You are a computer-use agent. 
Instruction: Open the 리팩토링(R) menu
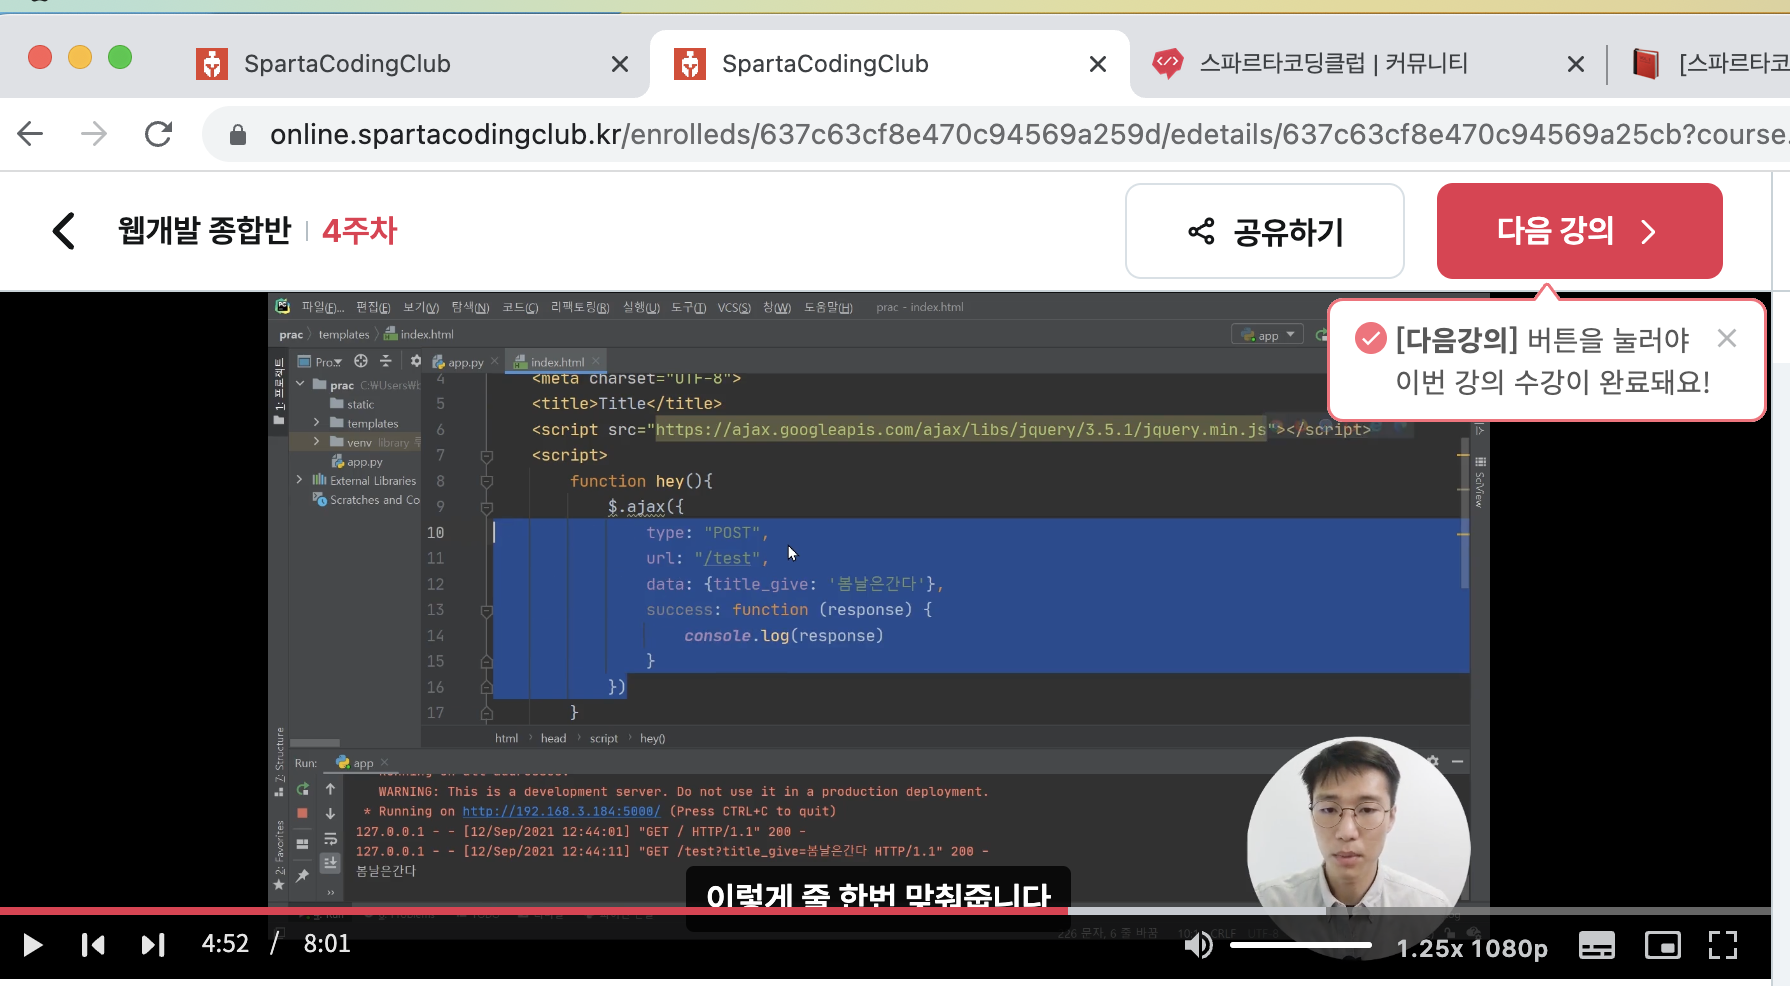click(580, 307)
